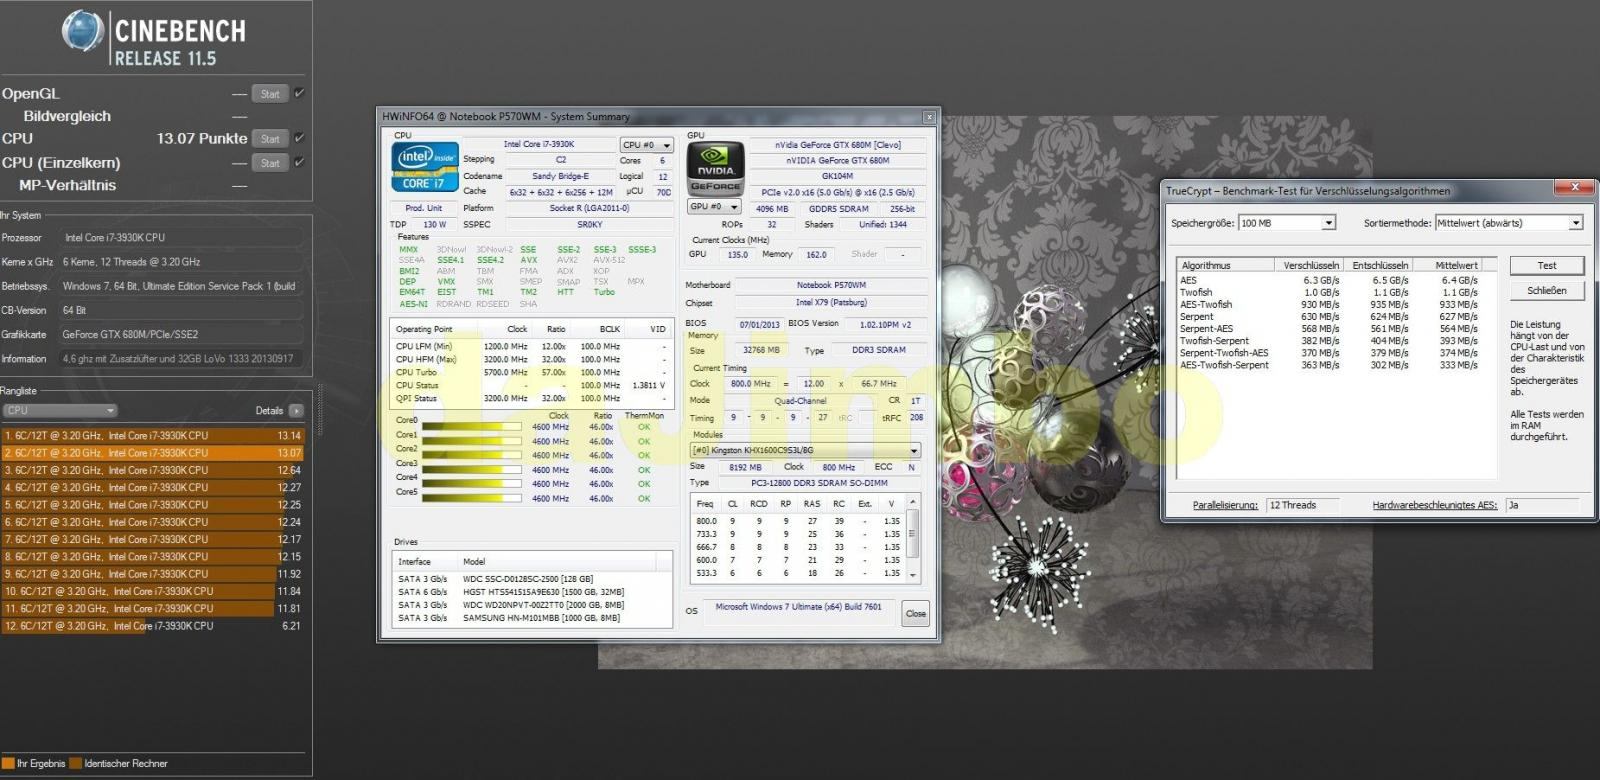The height and width of the screenshot is (780, 1600).
Task: Click the Core0 clock usage bar
Action: tap(472, 427)
